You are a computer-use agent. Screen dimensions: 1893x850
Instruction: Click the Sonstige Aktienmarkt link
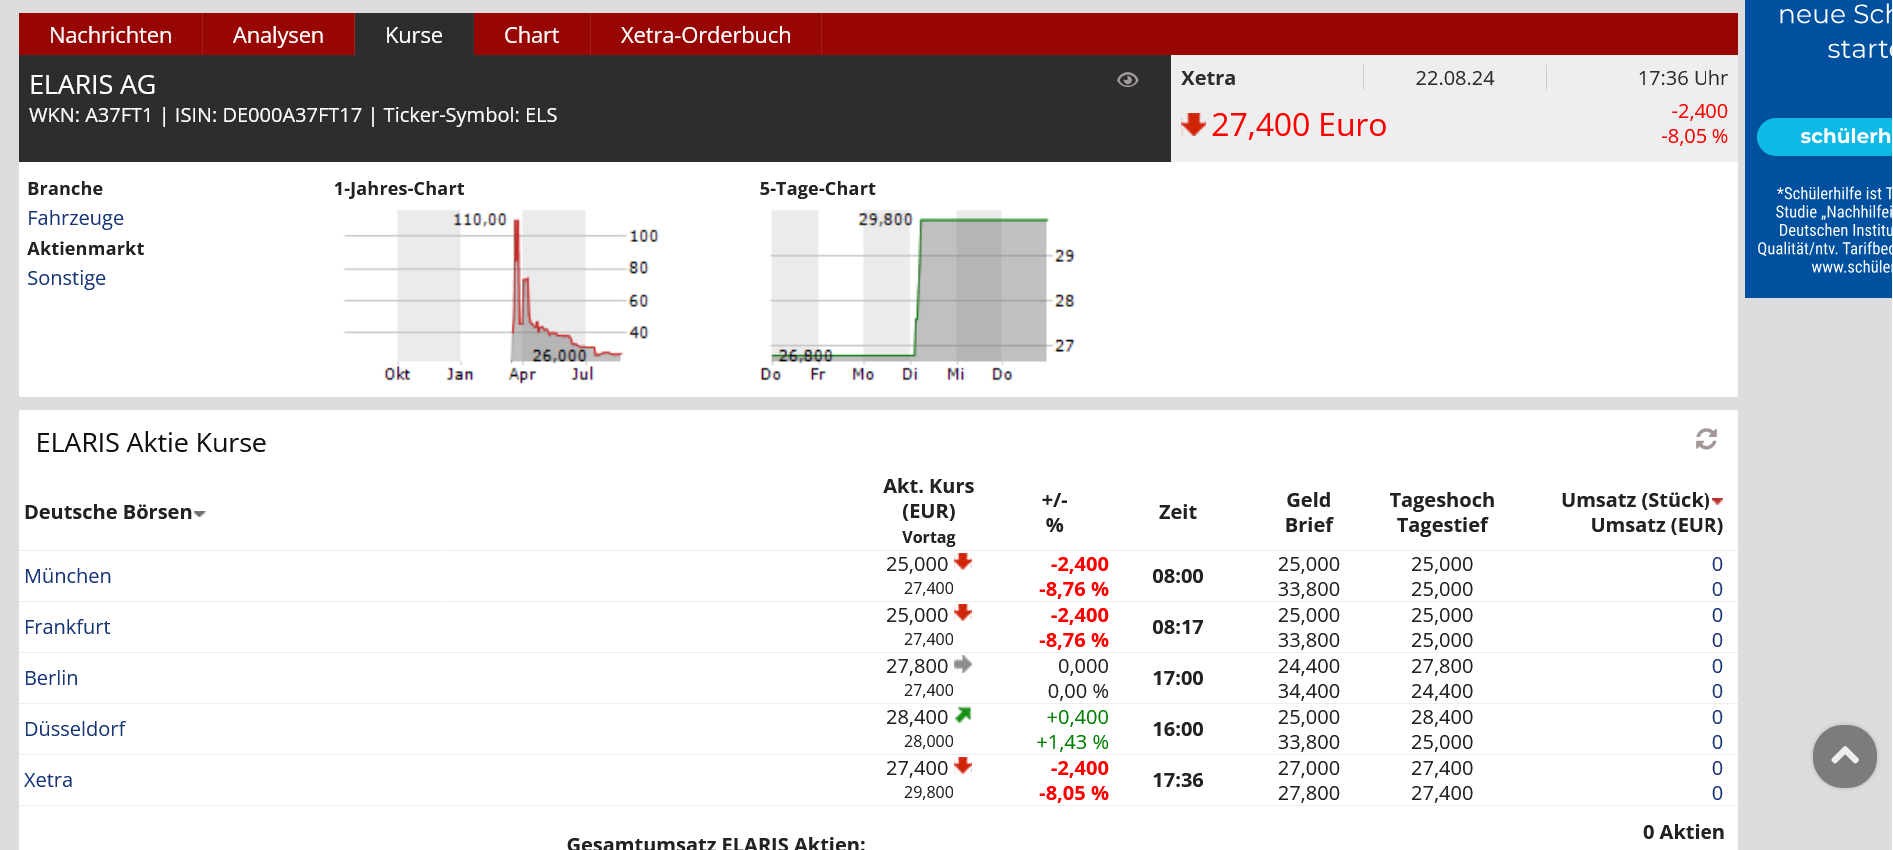(66, 278)
